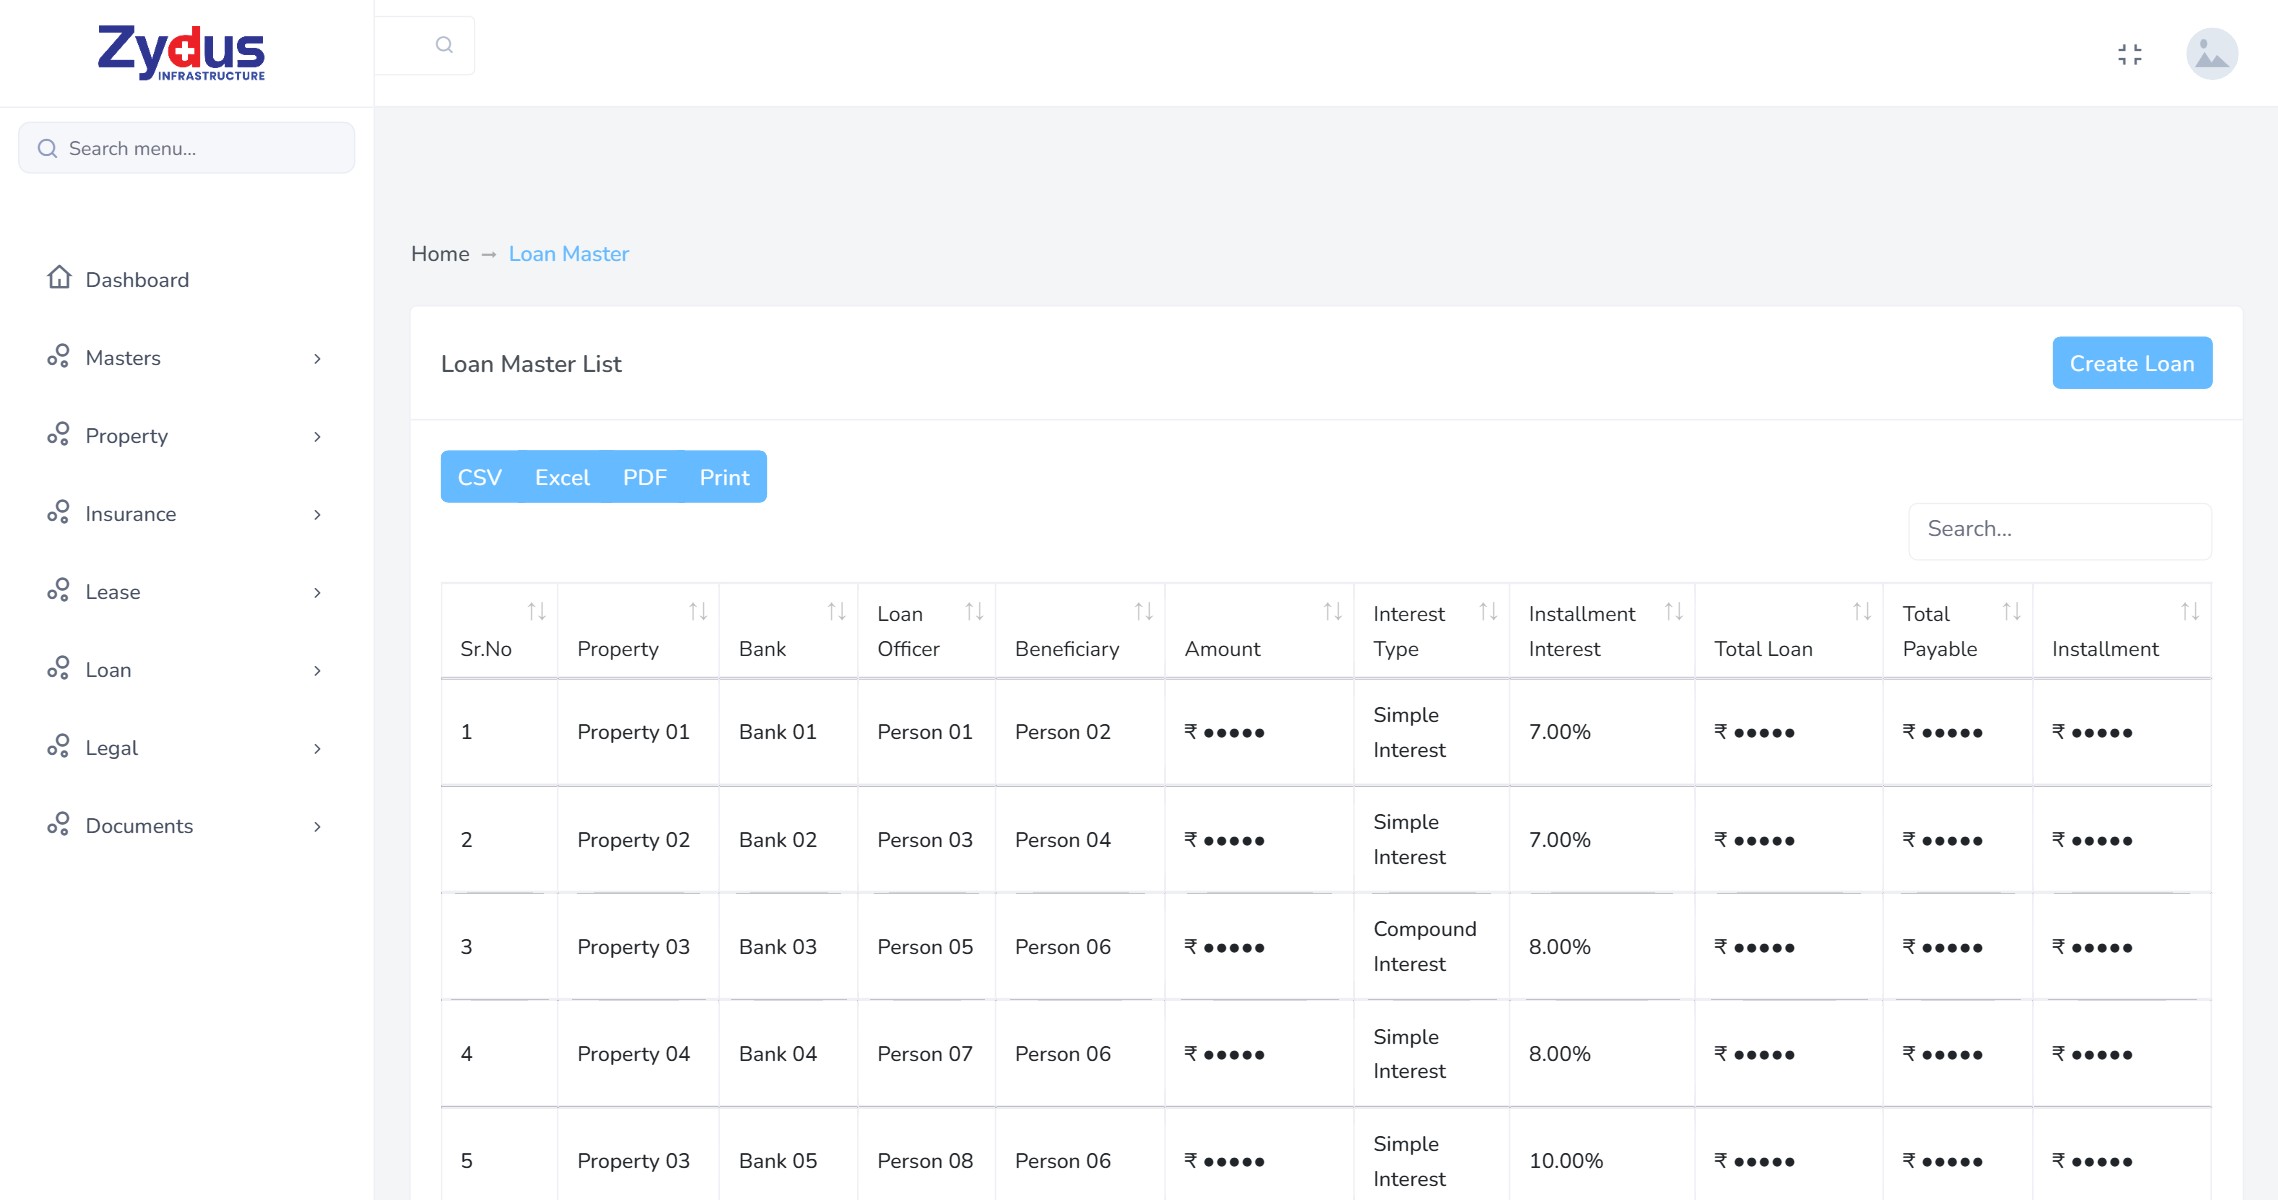
Task: Click the Zydus Infrastructure logo
Action: pyautogui.click(x=181, y=53)
